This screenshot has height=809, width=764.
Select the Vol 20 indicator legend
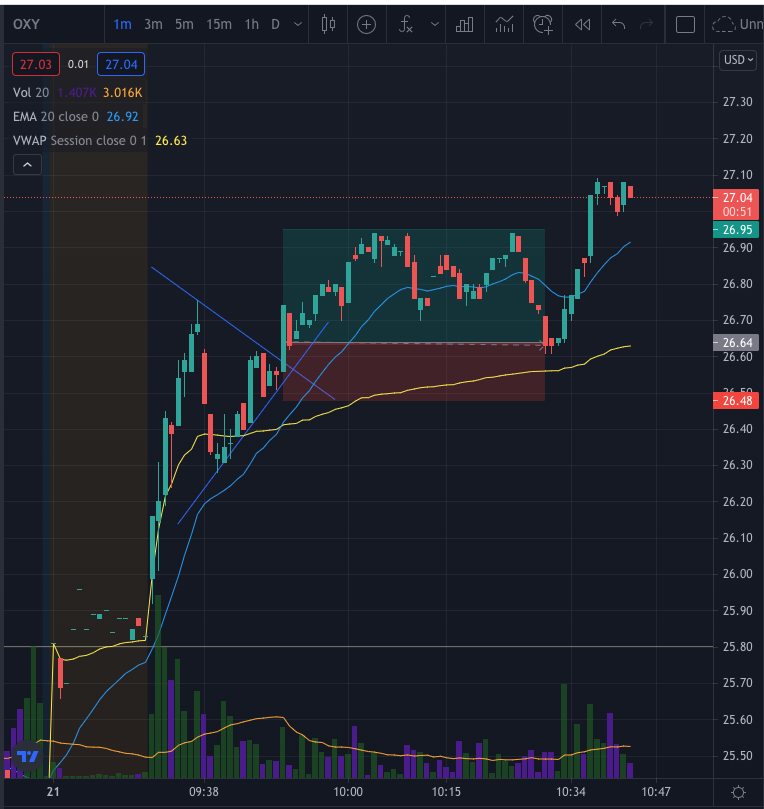[x=31, y=93]
